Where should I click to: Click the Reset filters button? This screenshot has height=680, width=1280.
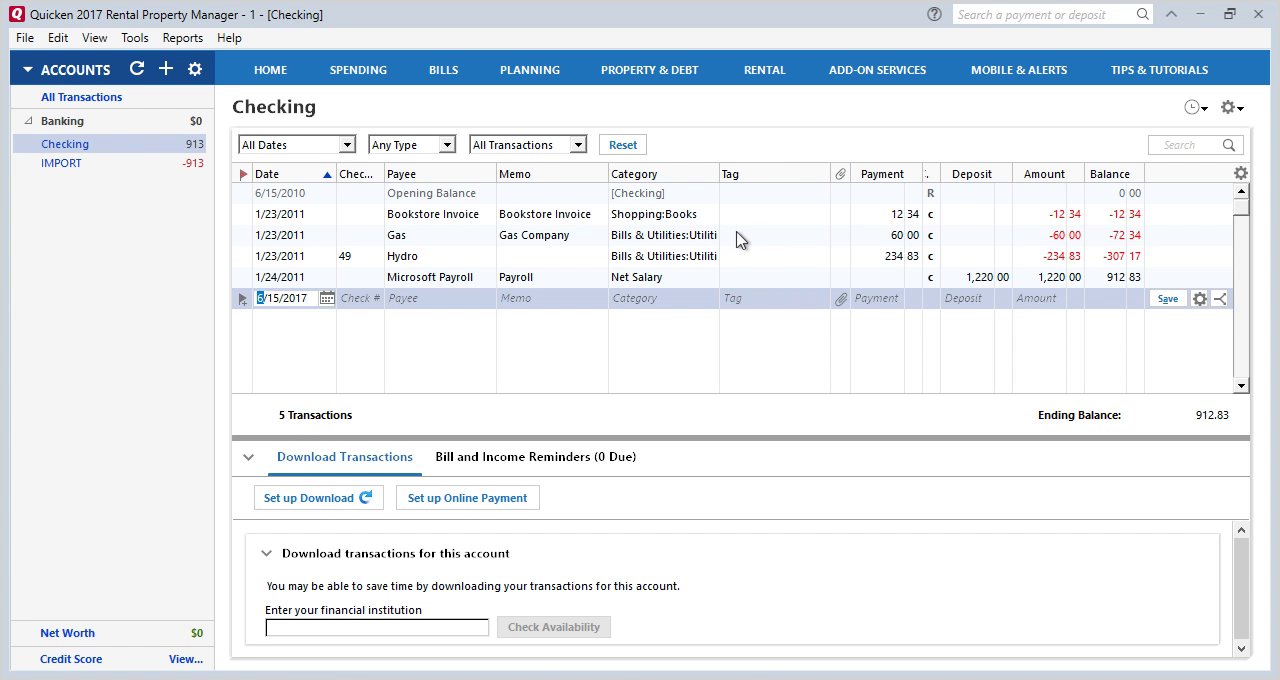pos(623,145)
